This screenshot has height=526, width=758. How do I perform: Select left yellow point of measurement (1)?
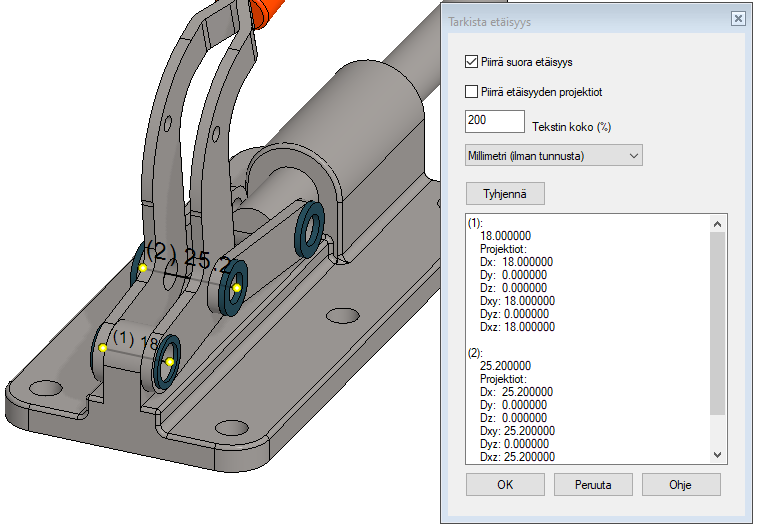(103, 348)
